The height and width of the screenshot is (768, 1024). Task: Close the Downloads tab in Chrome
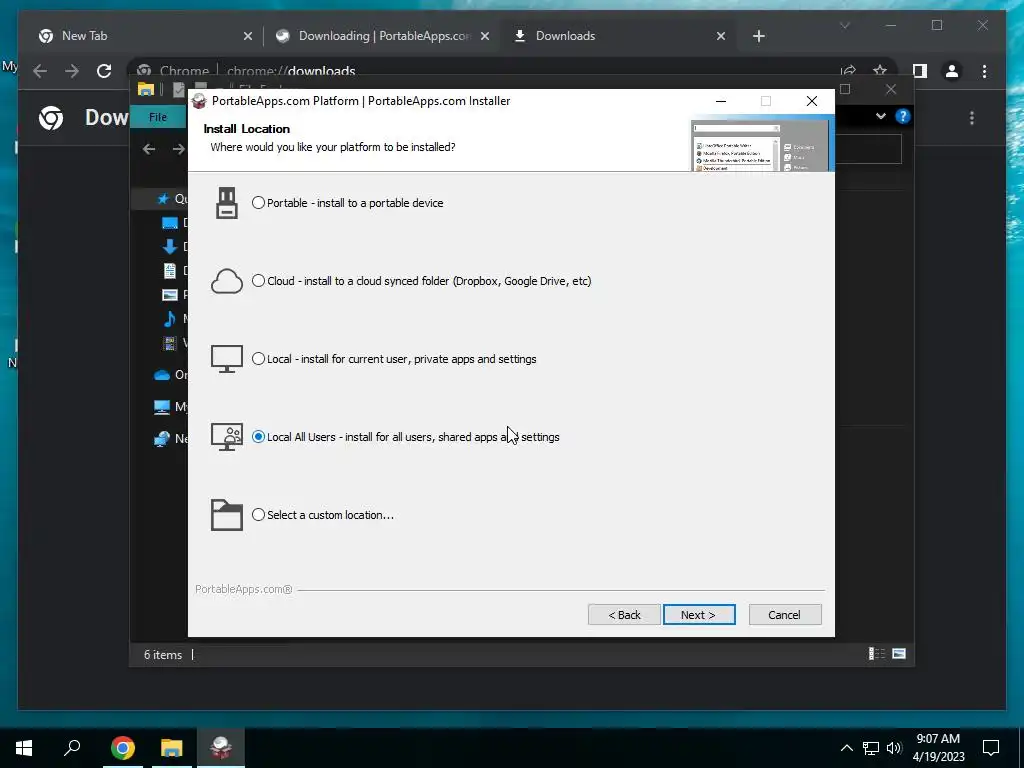(721, 36)
